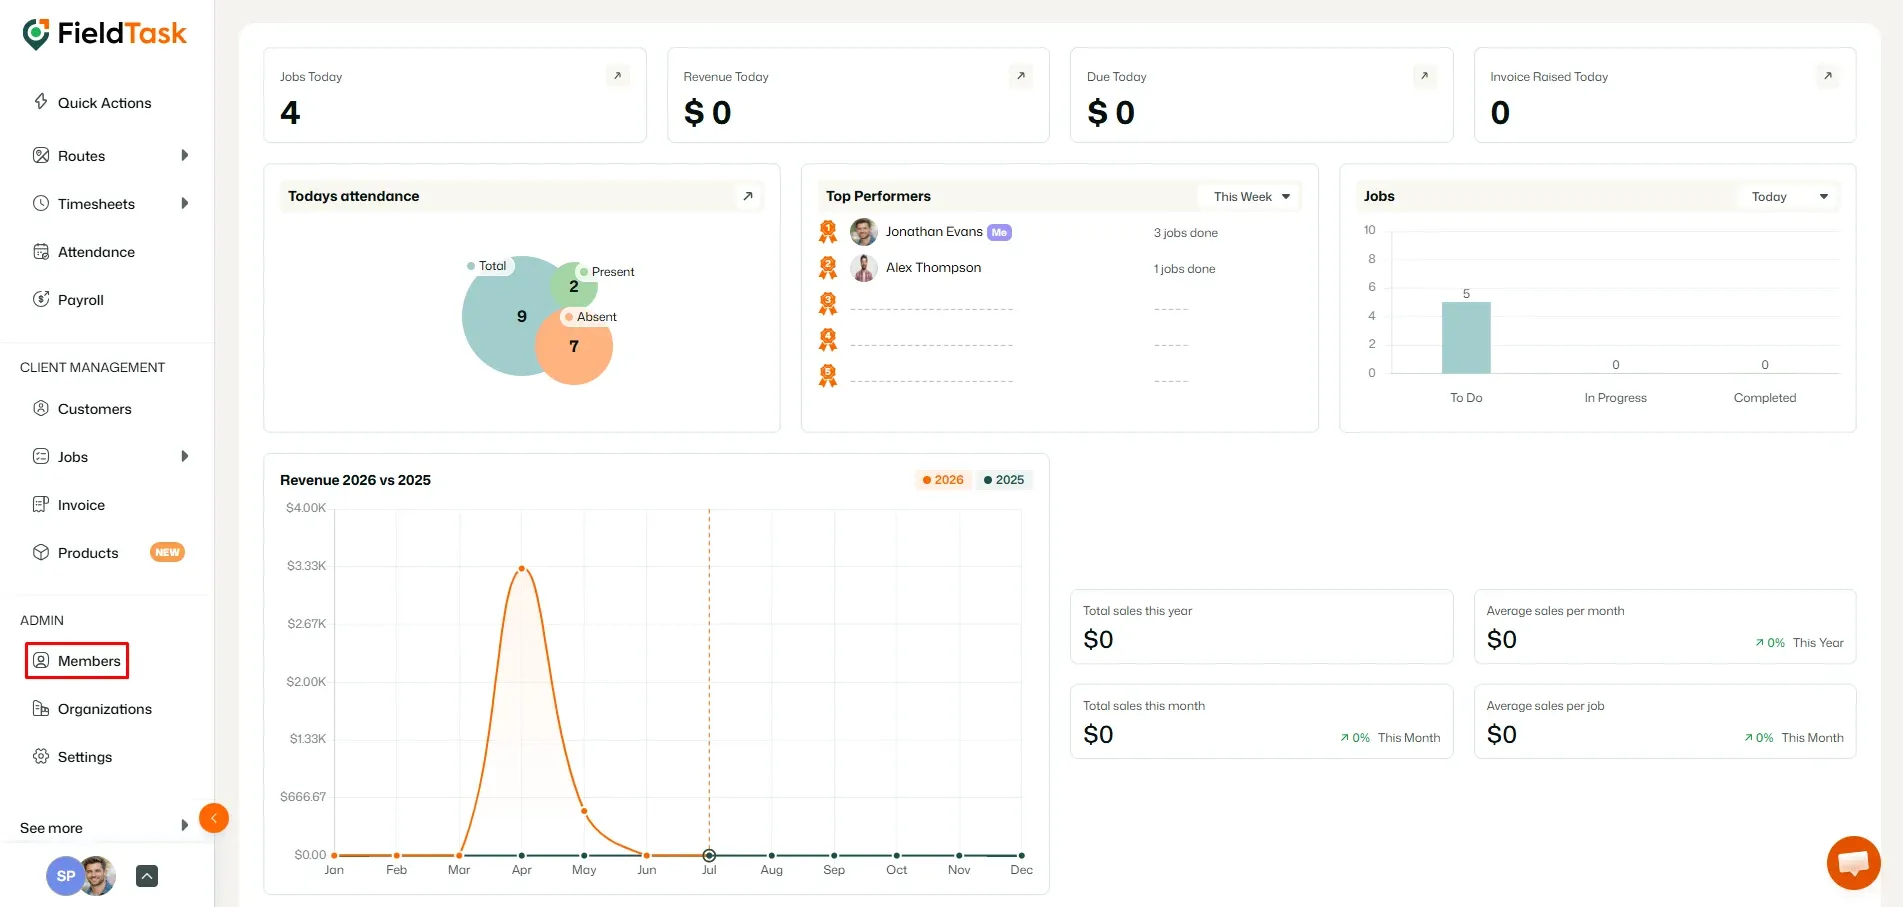Collapse sidebar with orange arrow button
This screenshot has height=907, width=1903.
point(214,818)
